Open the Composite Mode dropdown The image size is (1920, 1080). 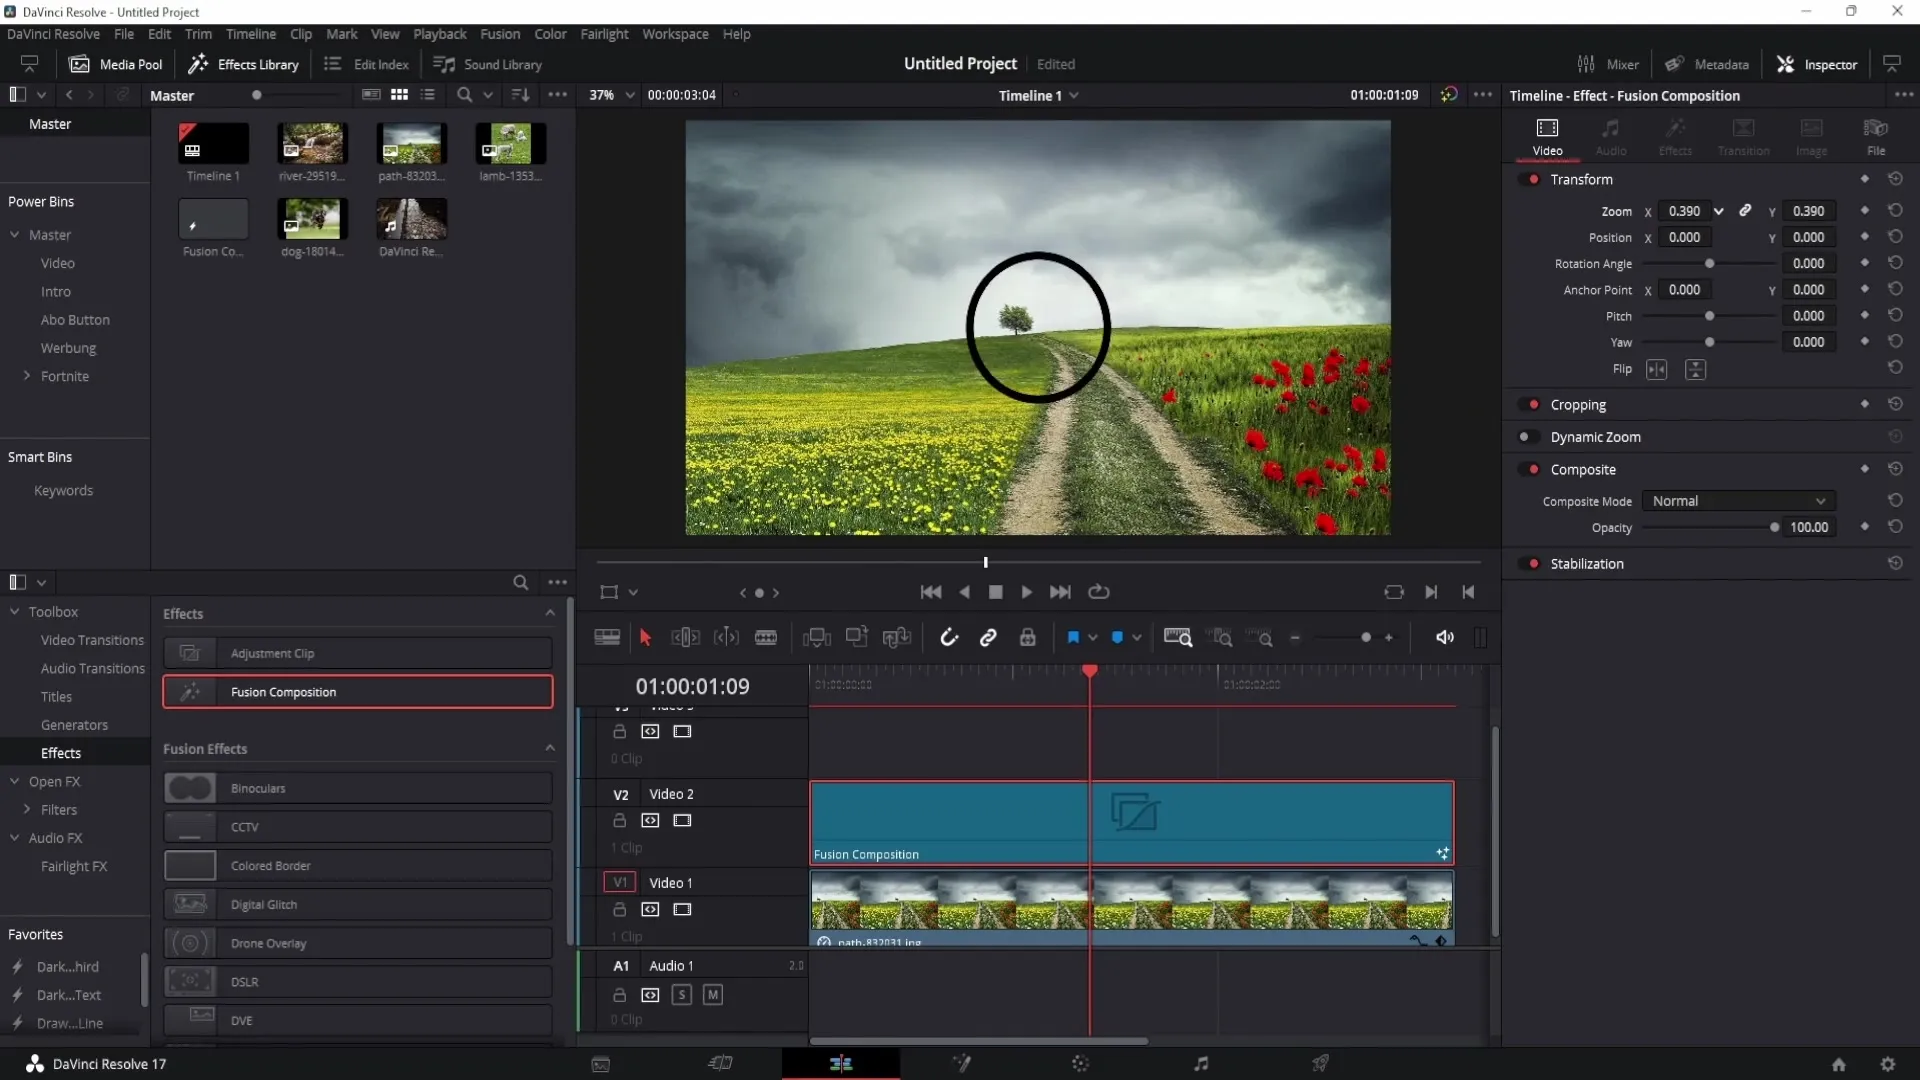point(1735,501)
